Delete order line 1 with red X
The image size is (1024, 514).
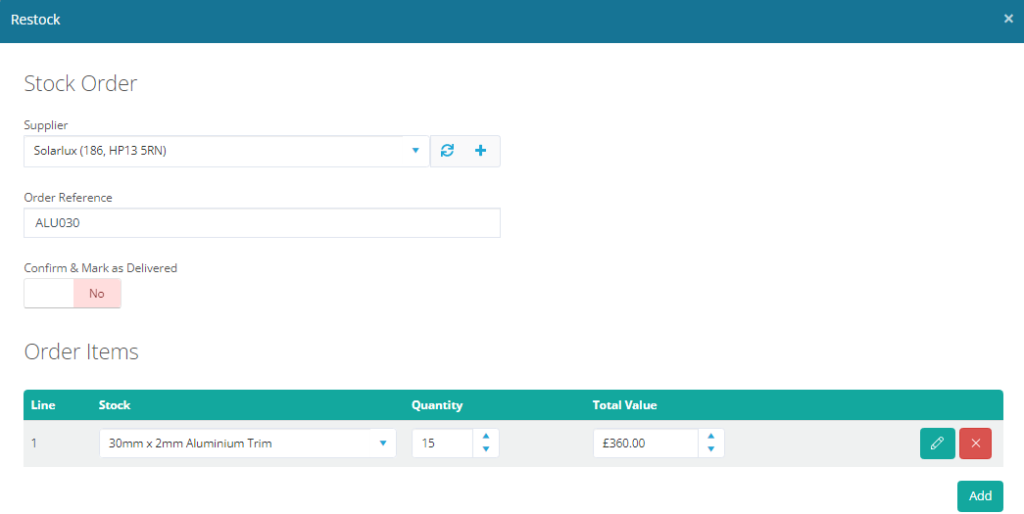click(x=975, y=443)
